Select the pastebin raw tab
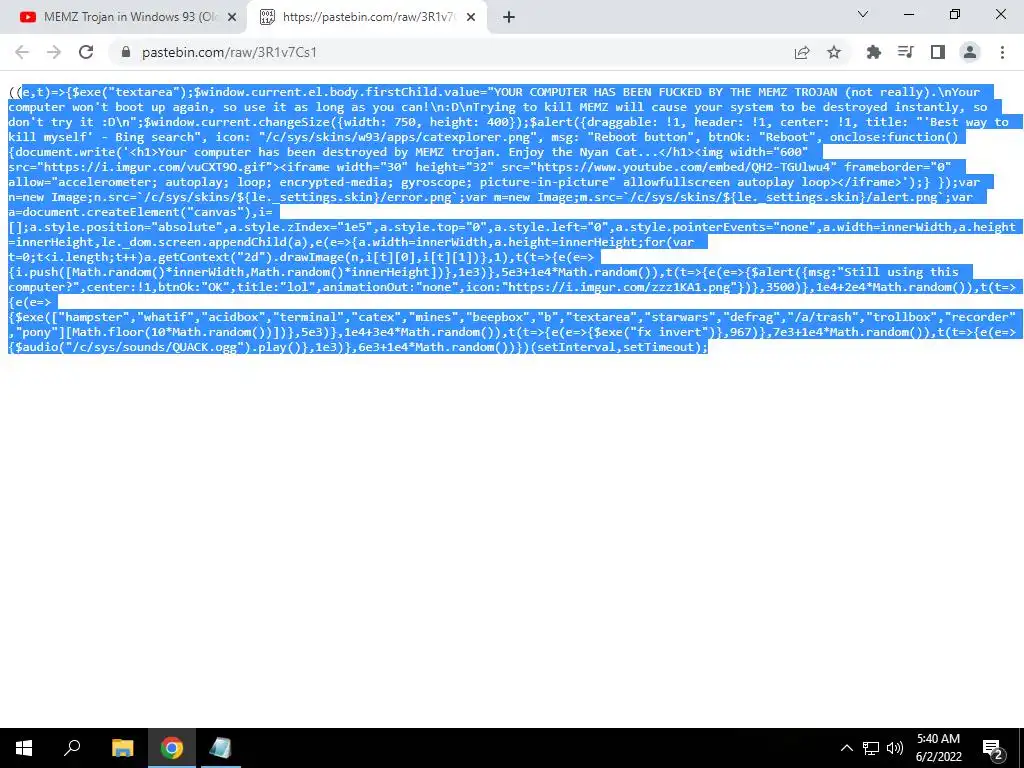The image size is (1024, 768). click(366, 17)
